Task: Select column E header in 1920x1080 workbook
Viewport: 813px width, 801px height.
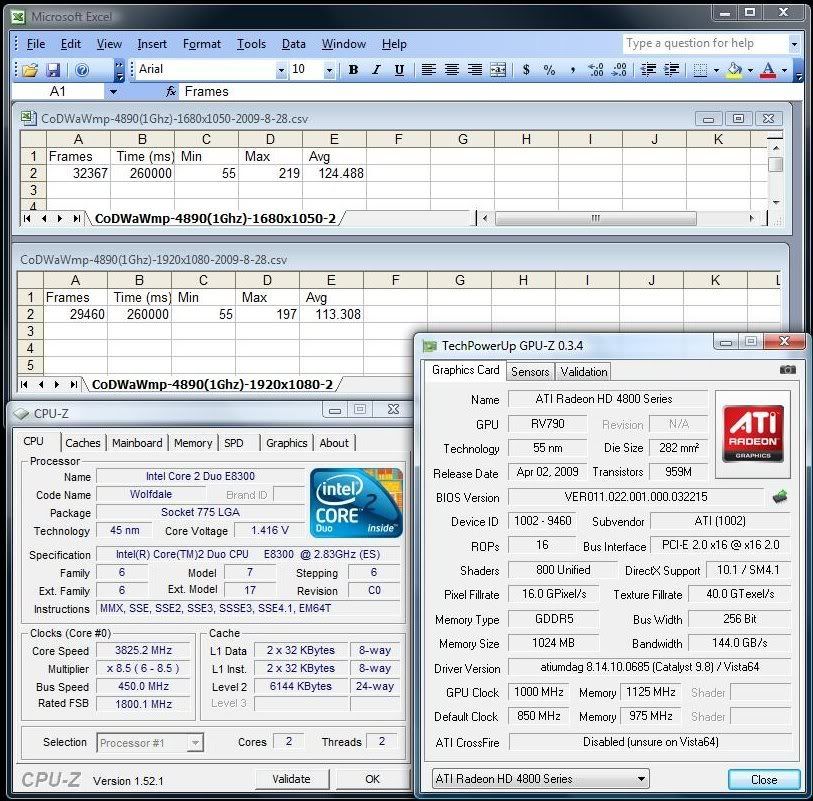Action: (331, 280)
